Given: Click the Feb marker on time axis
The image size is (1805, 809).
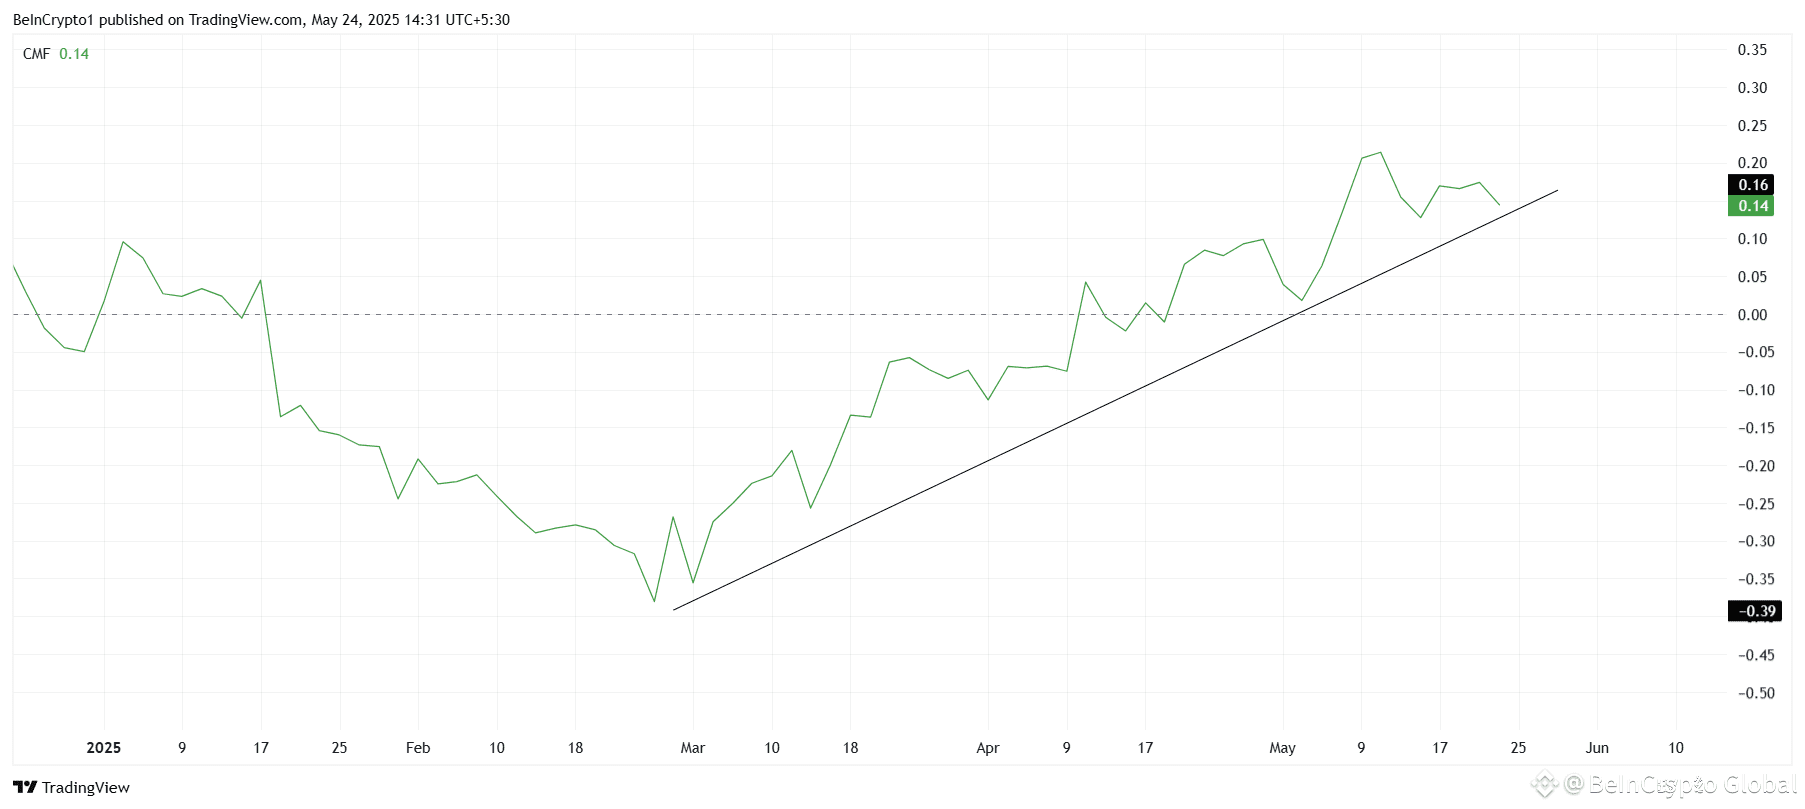Looking at the screenshot, I should click(x=418, y=748).
